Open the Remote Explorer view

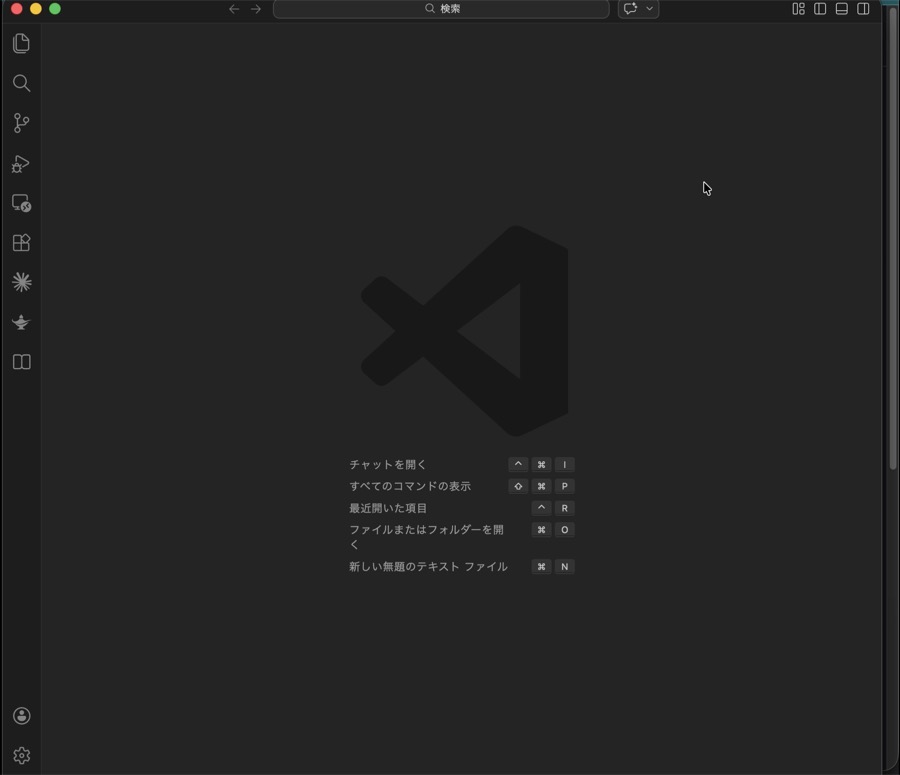pyautogui.click(x=21, y=203)
